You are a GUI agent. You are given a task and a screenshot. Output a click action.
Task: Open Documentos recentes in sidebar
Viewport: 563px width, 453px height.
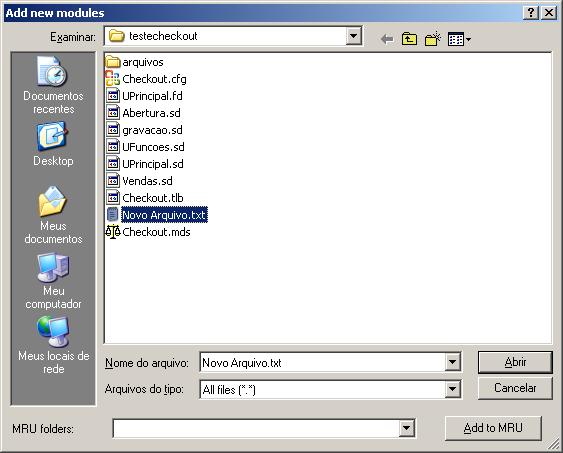point(53,85)
